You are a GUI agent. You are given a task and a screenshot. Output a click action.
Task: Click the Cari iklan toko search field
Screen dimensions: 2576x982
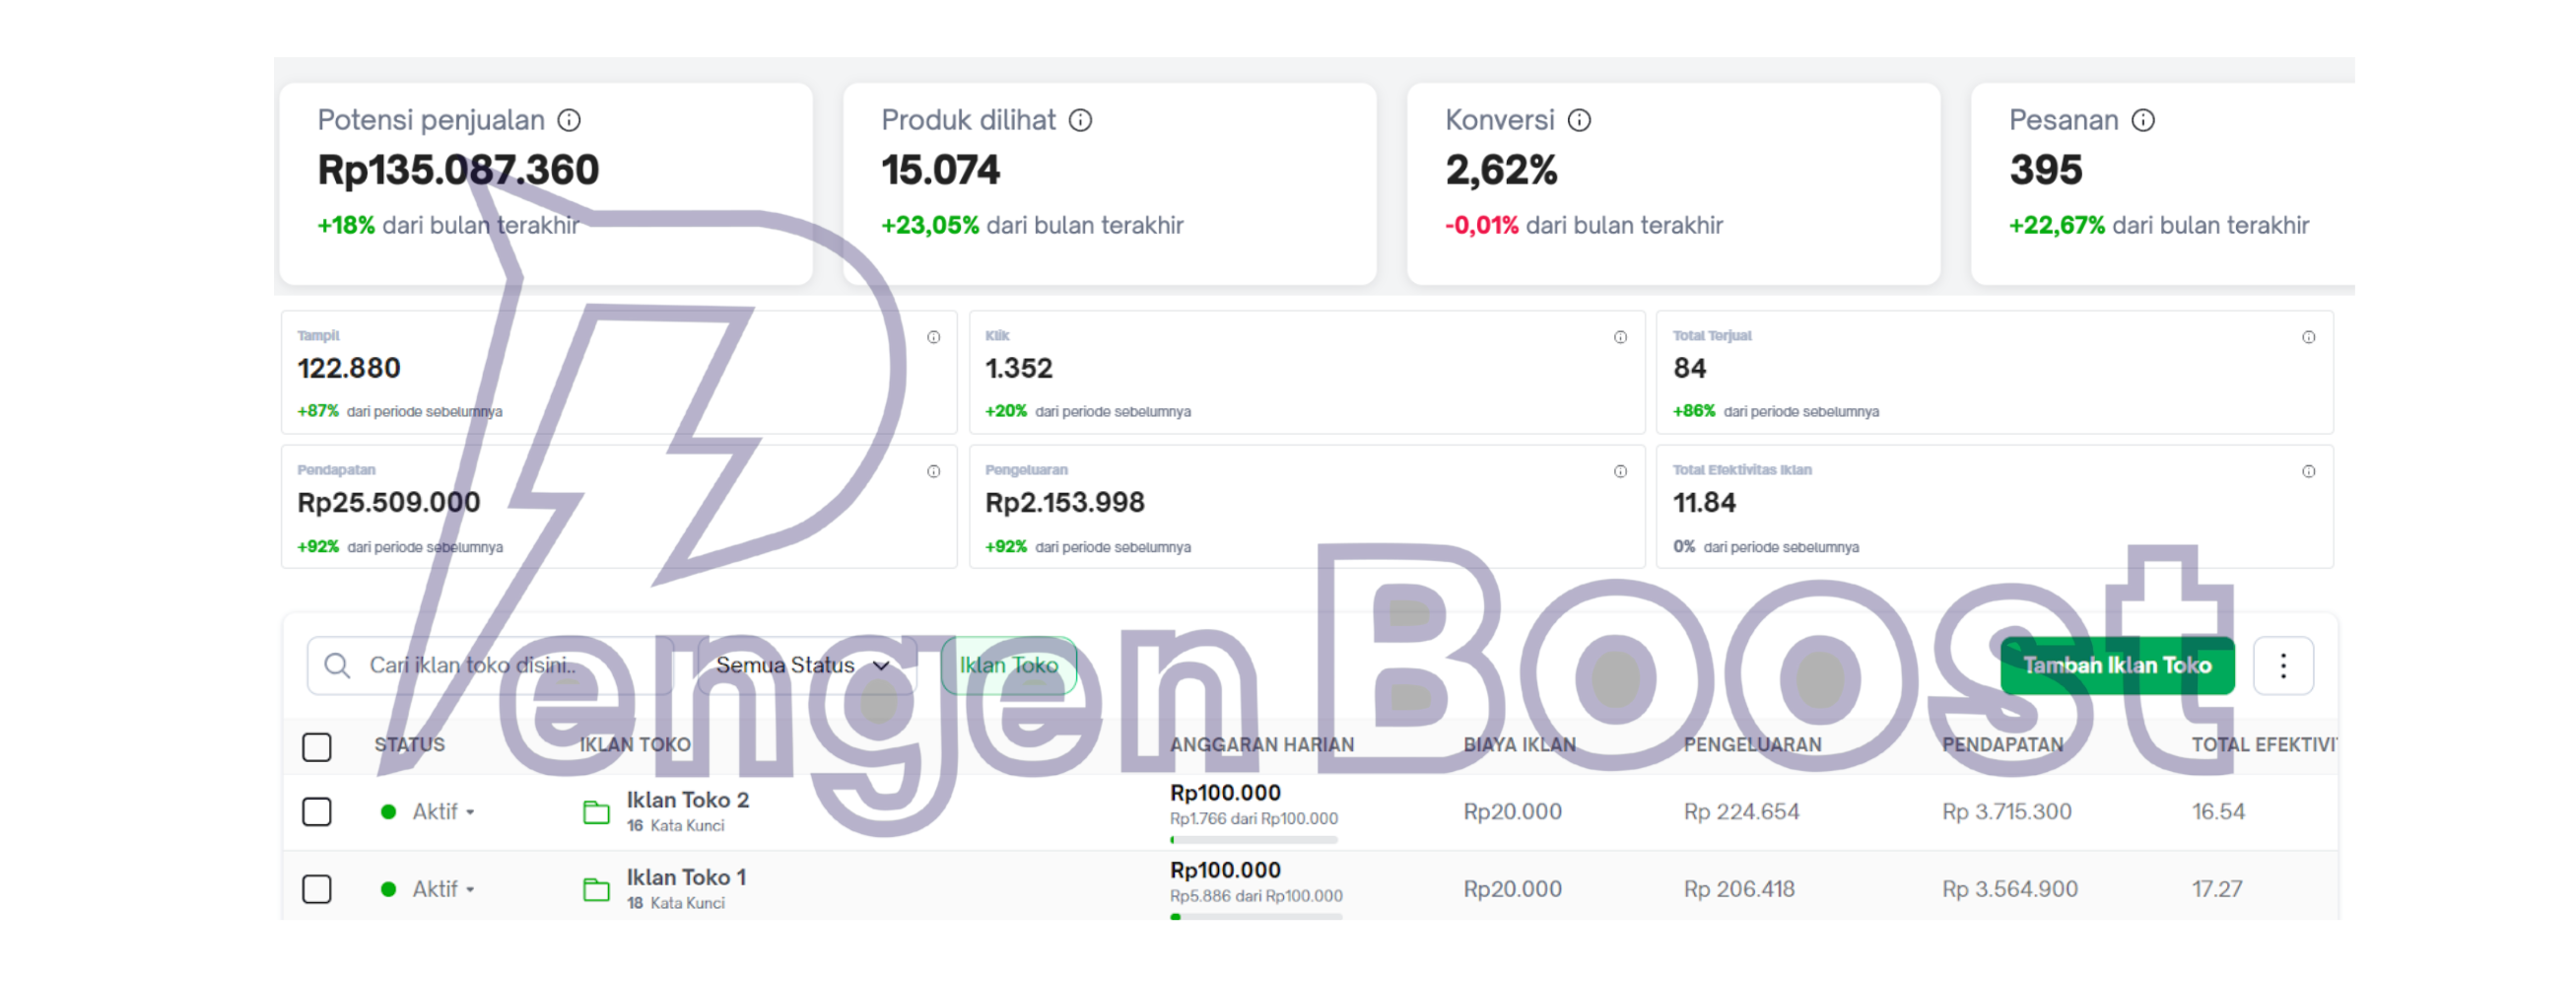click(490, 665)
